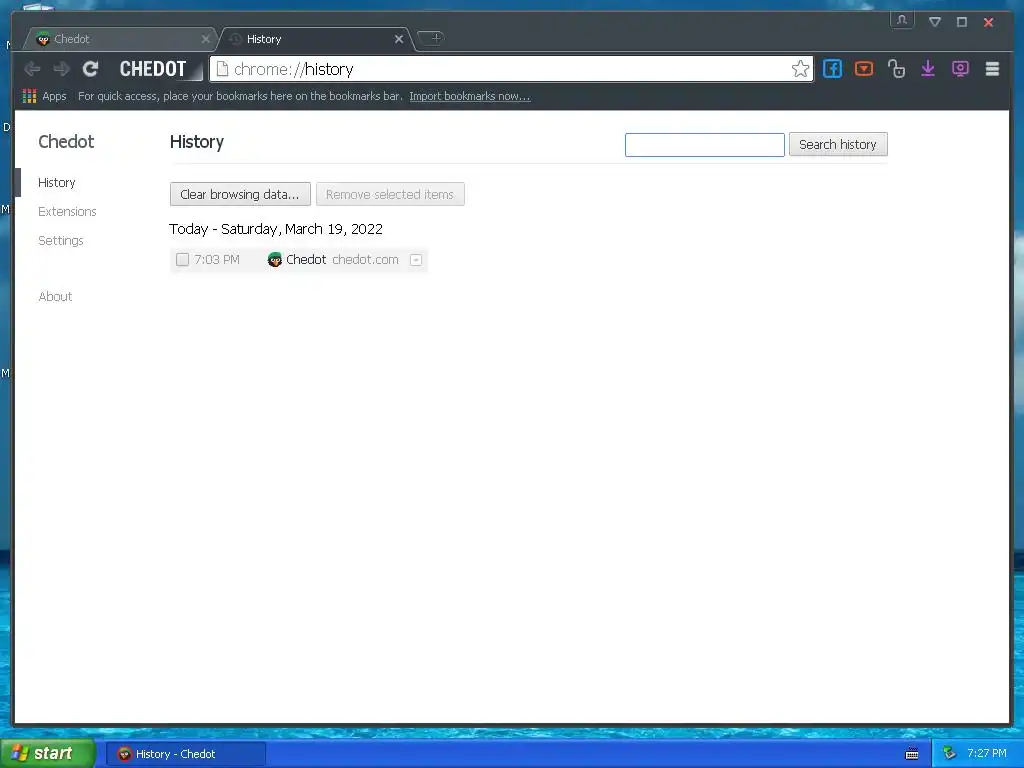Open the hamburger main menu
This screenshot has height=768, width=1024.
992,69
